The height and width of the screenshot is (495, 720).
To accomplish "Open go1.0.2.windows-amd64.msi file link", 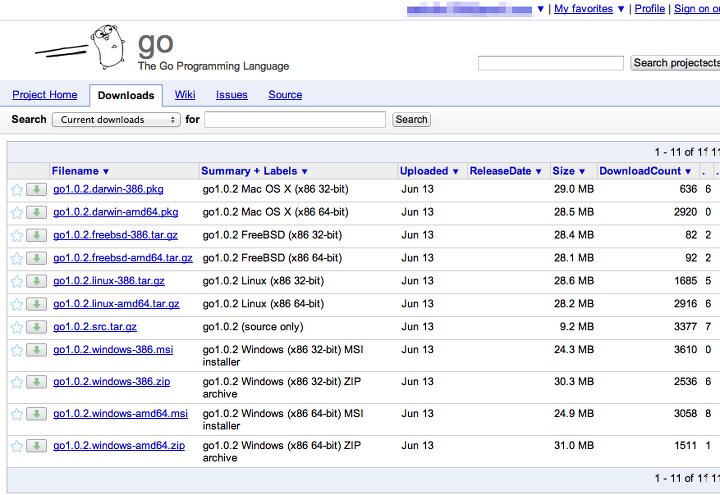I will (x=120, y=413).
